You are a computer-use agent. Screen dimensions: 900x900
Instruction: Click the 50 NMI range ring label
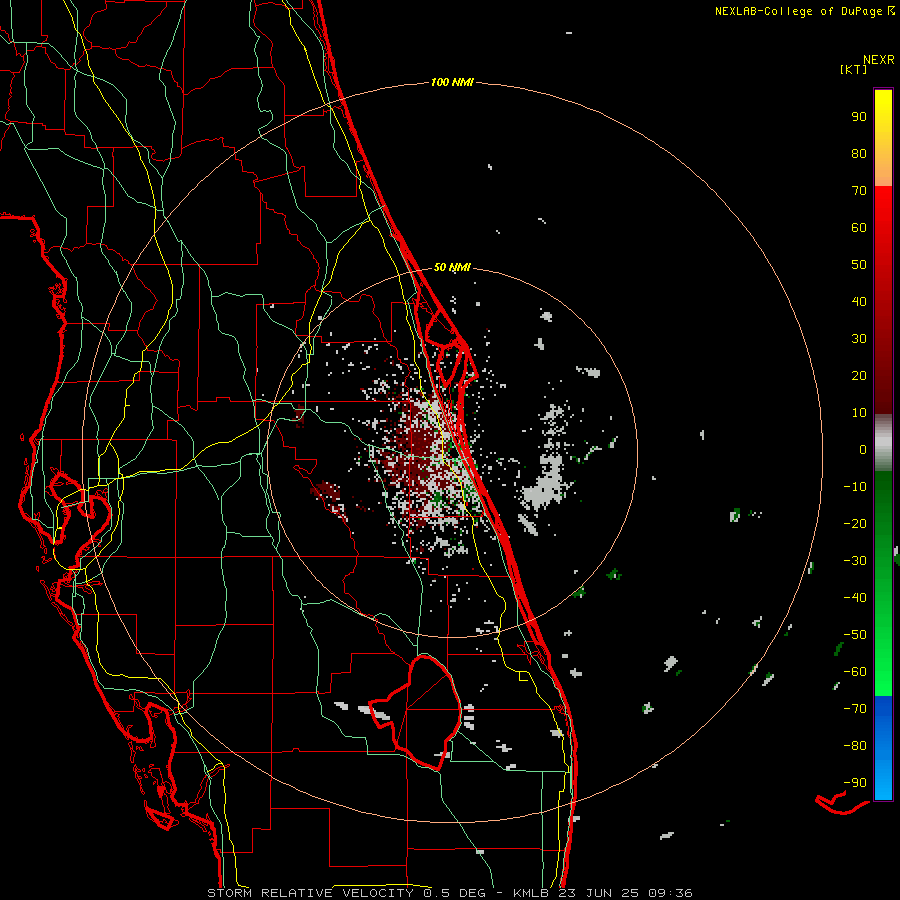point(452,267)
